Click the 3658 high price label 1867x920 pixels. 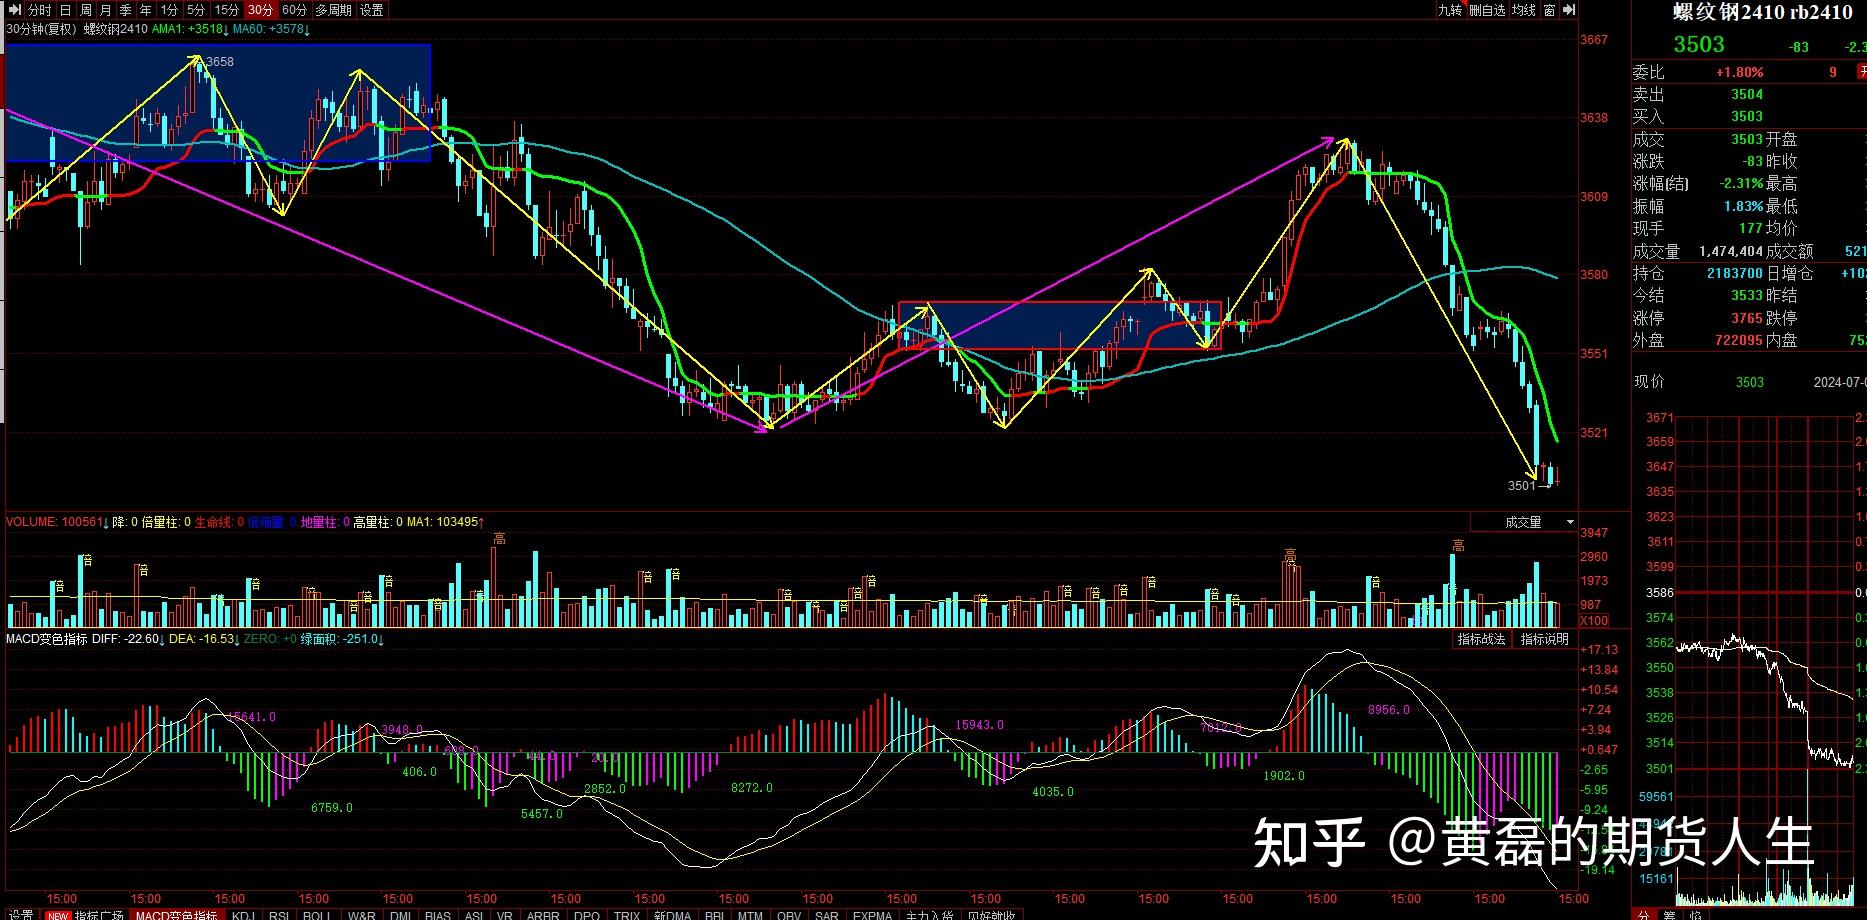pos(220,62)
